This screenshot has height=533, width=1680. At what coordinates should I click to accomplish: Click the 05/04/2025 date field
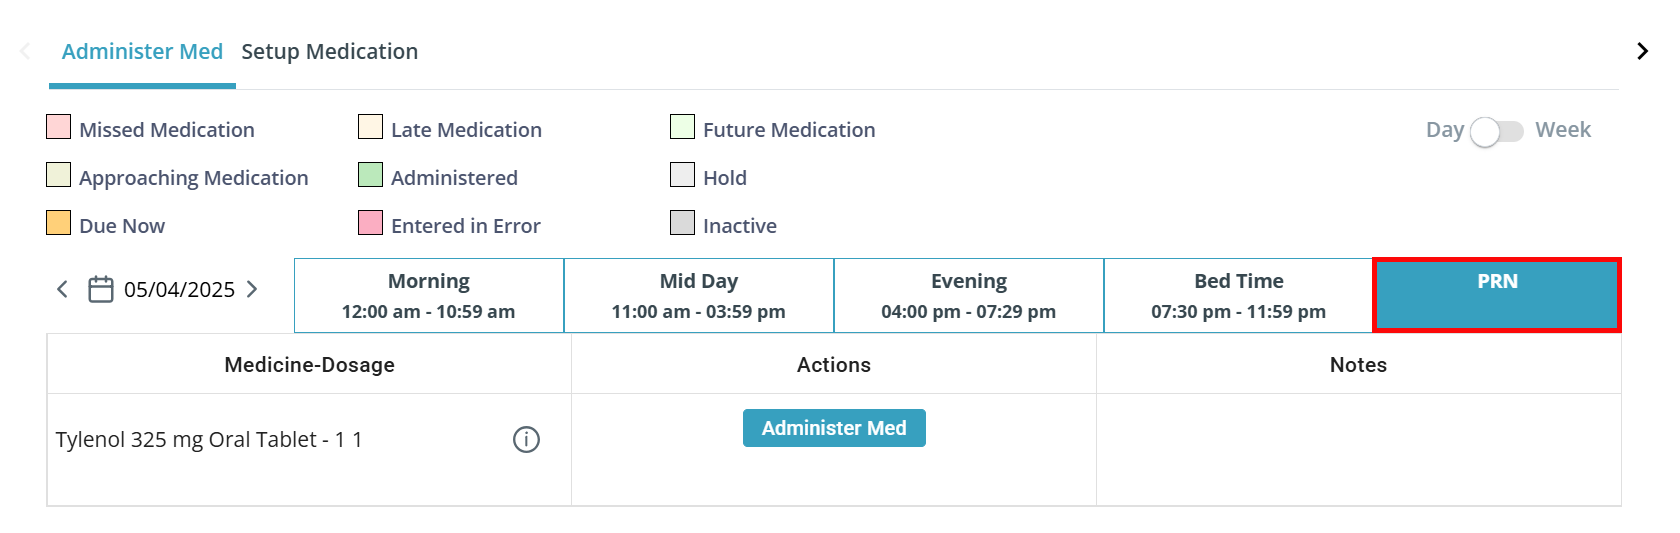pos(180,290)
